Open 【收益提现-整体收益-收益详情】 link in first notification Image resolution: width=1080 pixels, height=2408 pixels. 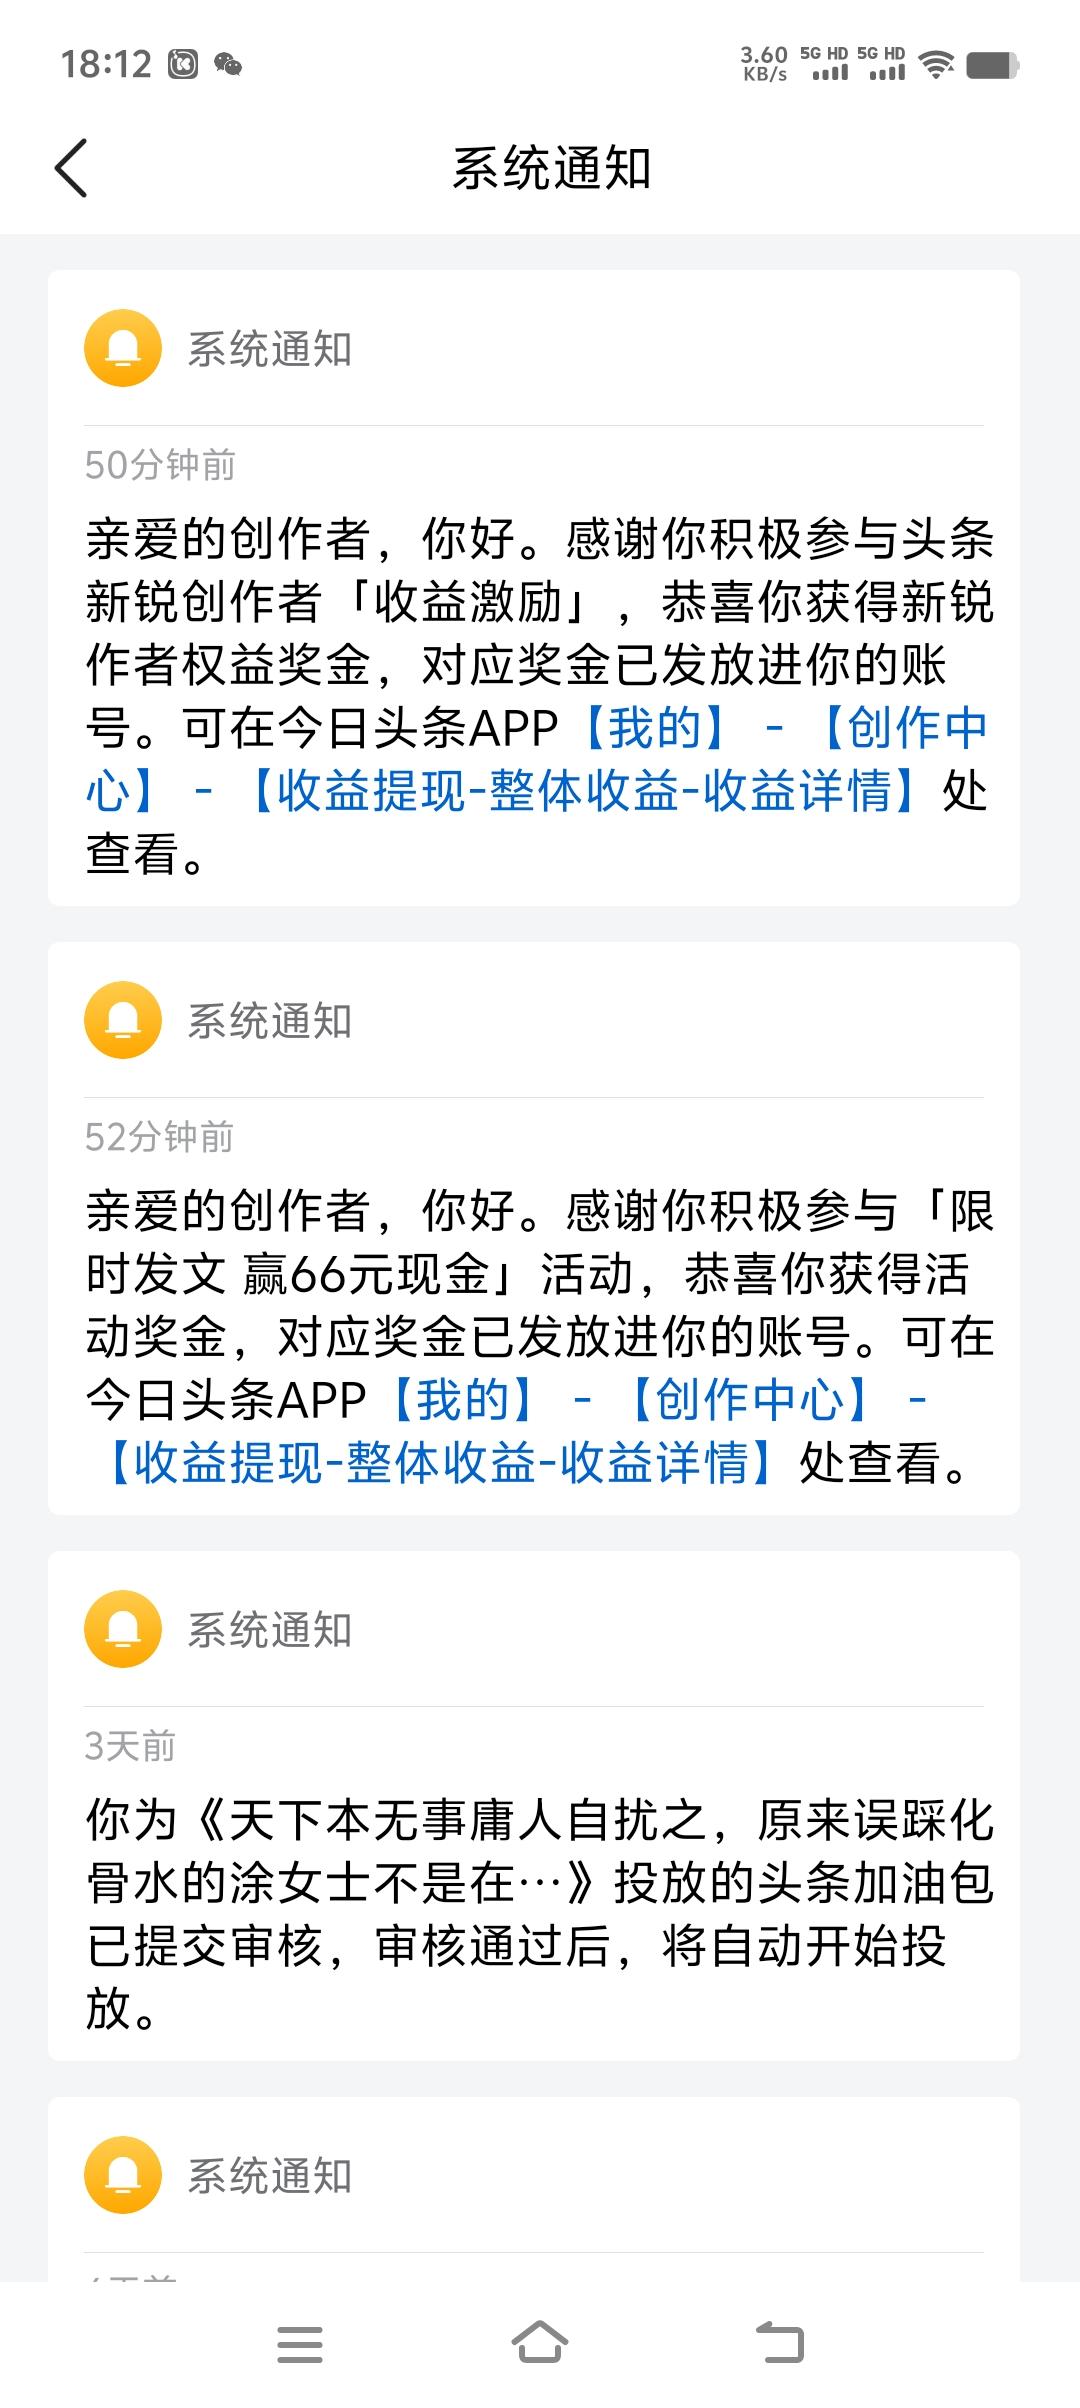582,791
